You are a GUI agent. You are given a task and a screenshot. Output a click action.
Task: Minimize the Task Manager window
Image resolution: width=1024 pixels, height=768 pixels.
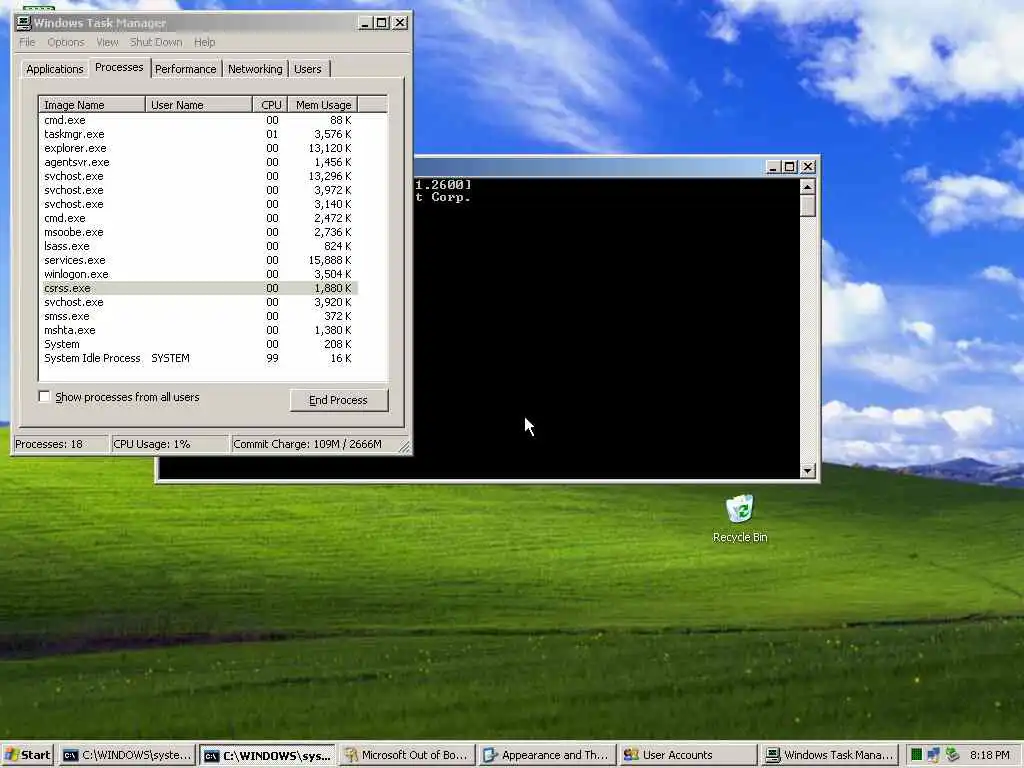pos(365,23)
